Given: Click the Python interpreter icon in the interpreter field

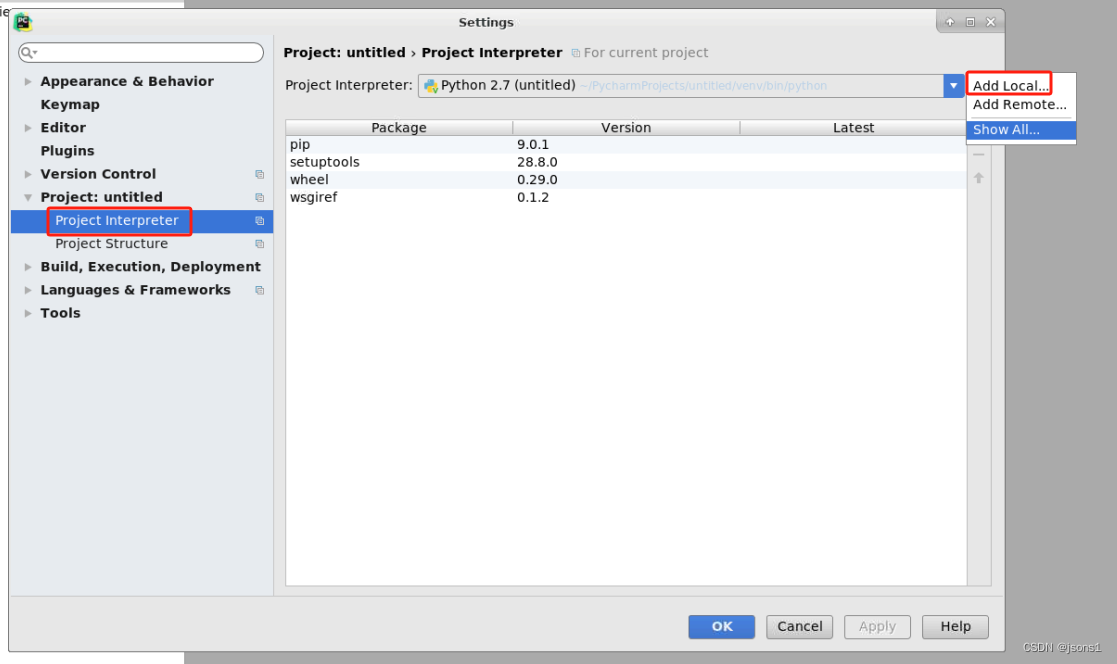Looking at the screenshot, I should [x=430, y=85].
